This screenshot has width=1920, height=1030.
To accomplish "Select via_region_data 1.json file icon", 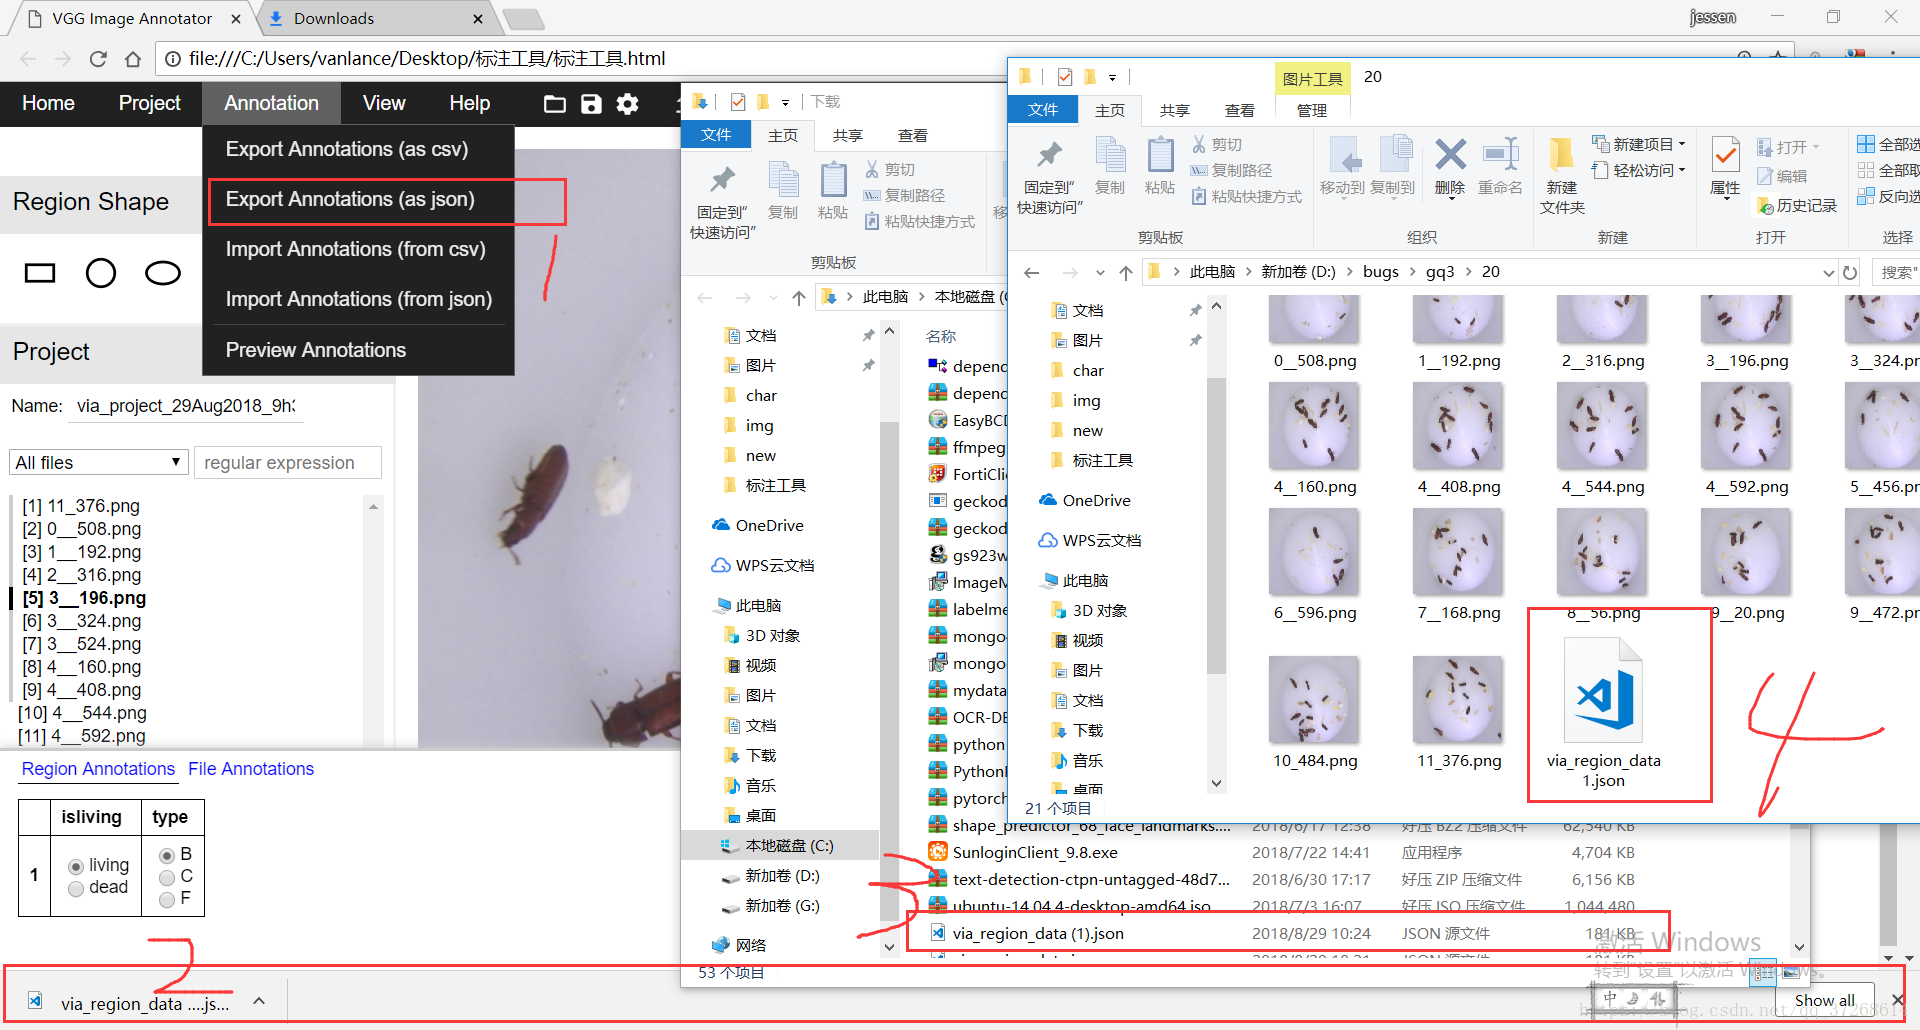I will click(1604, 690).
